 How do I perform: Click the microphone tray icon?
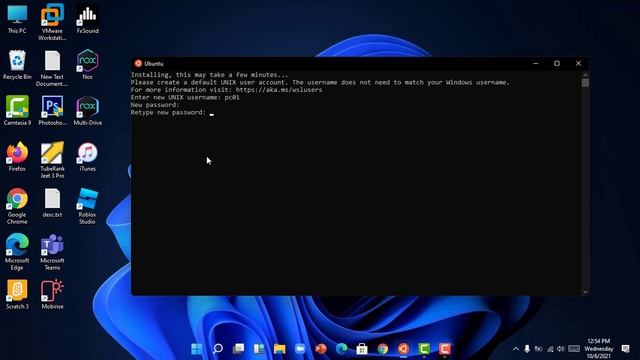point(527,349)
